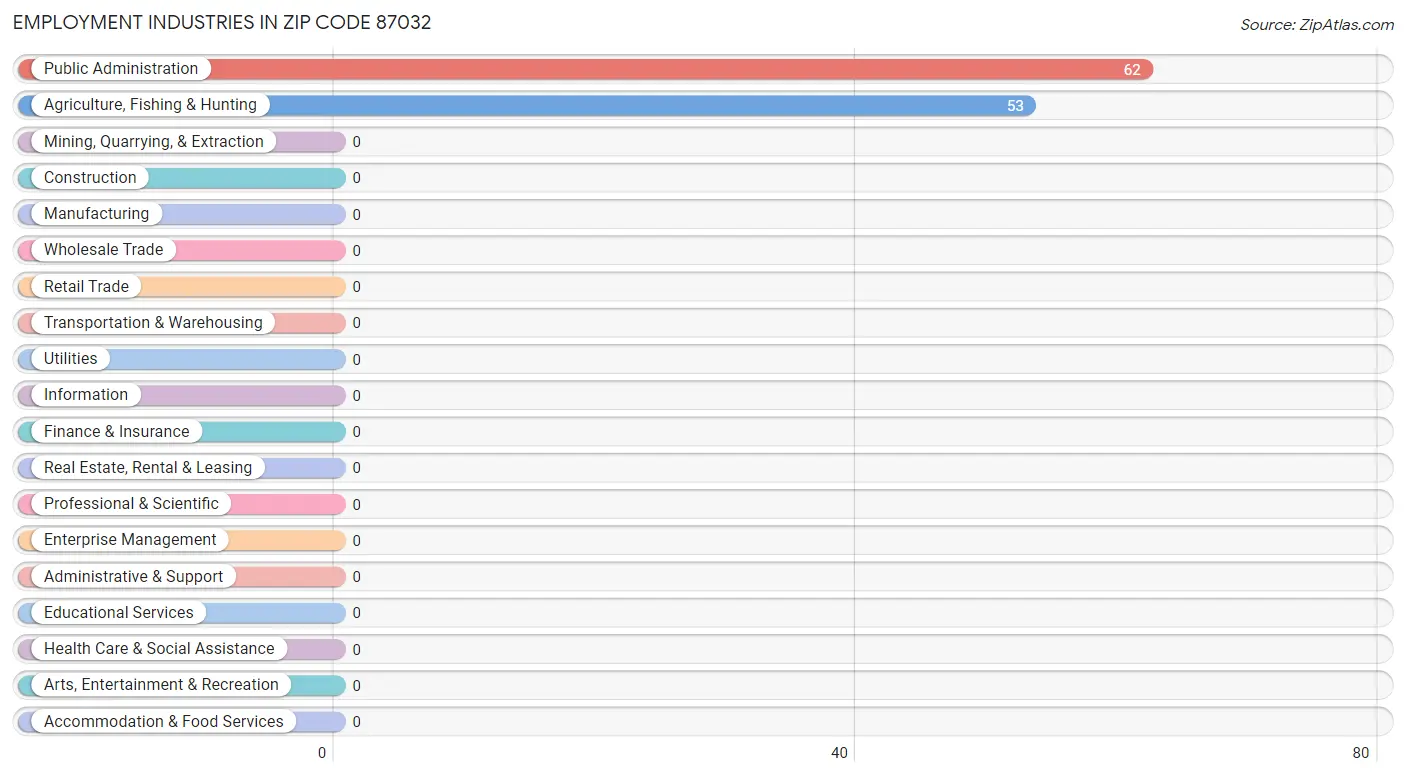
Task: Click the value 62 on the red bar
Action: click(1132, 70)
